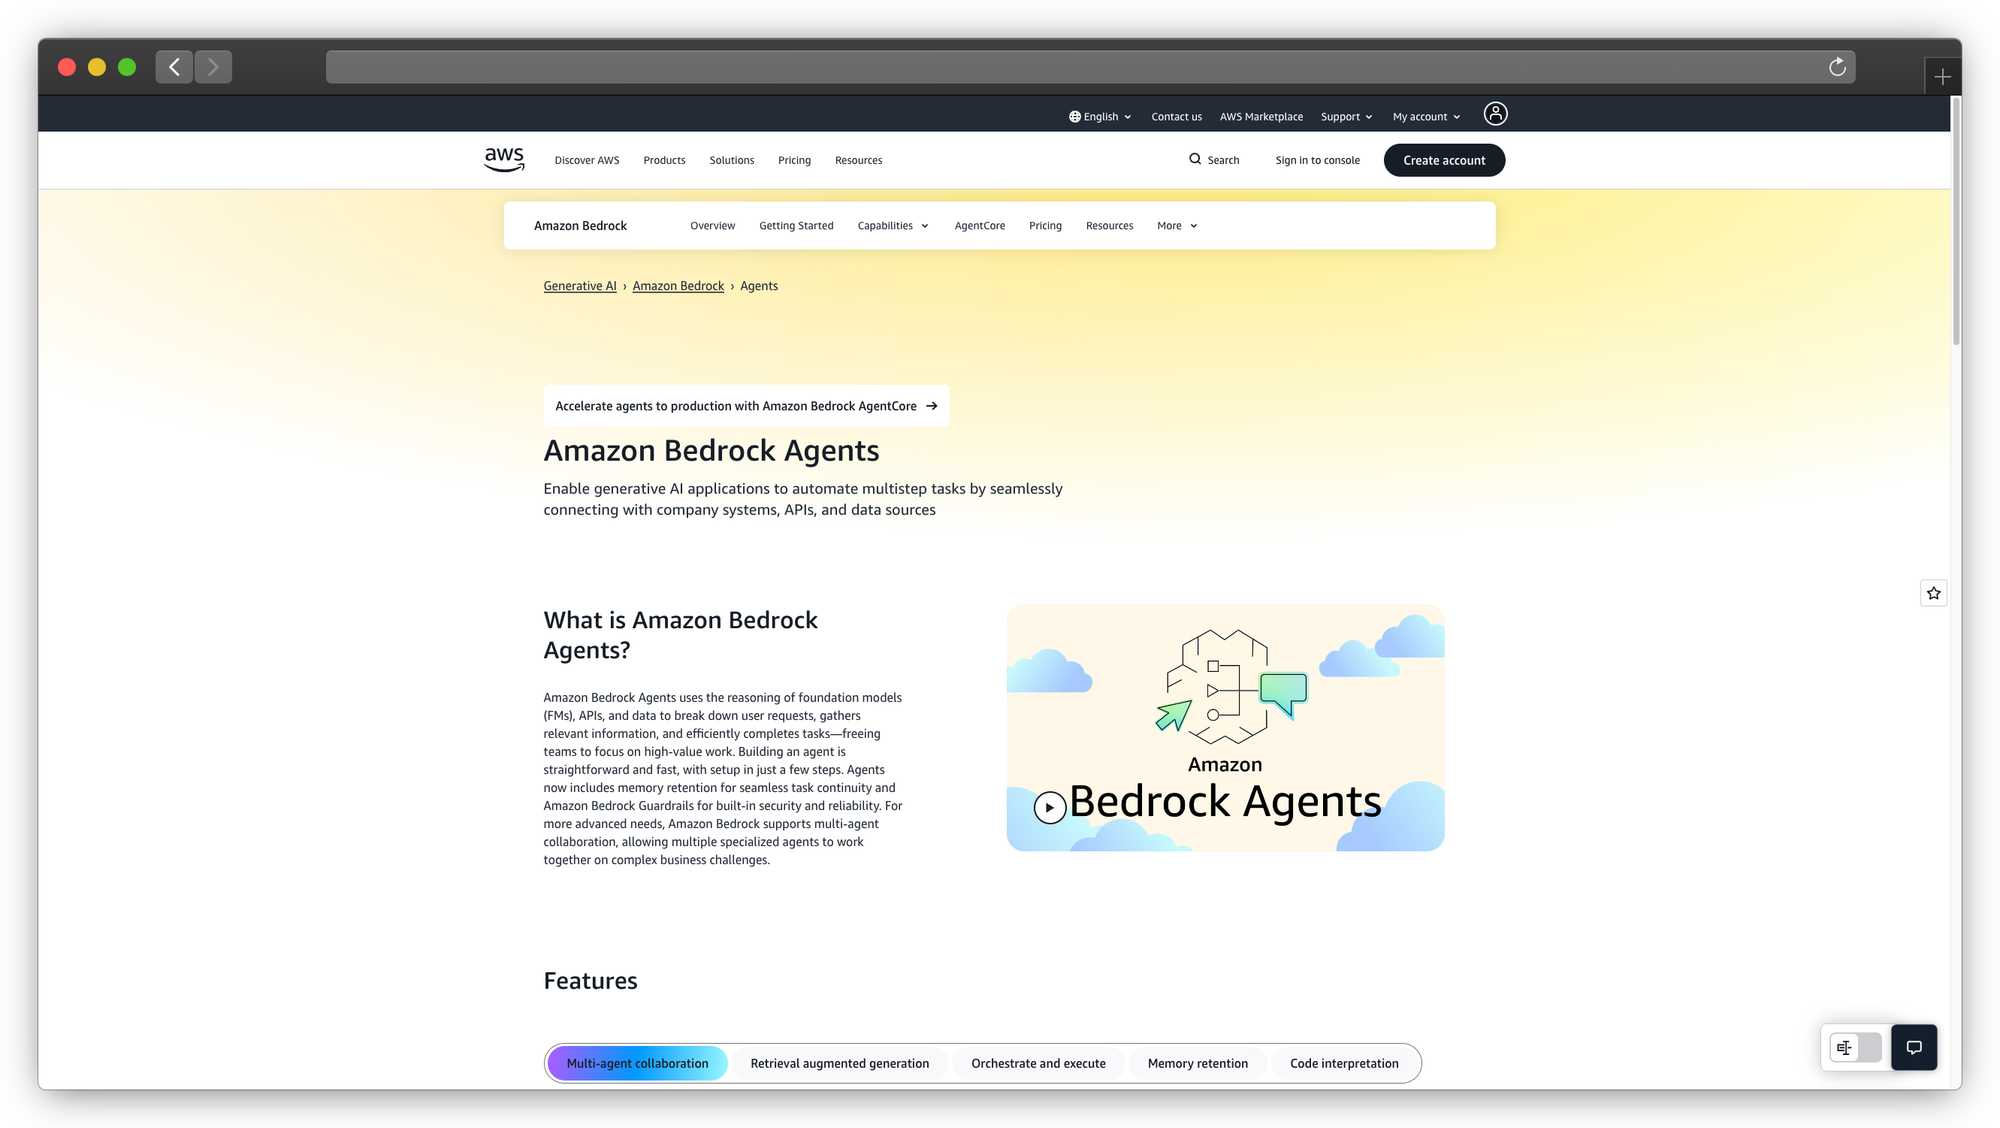The image size is (2000, 1128).
Task: Open a new tab with plus icon
Action: click(1942, 77)
